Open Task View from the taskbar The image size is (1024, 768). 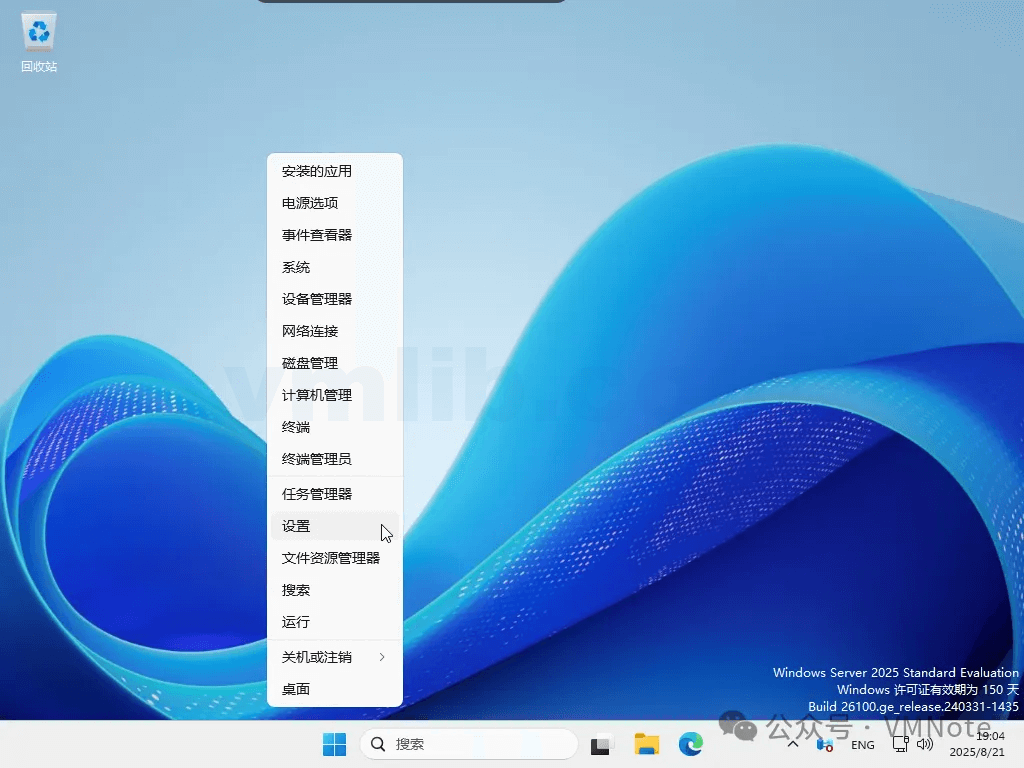(x=601, y=744)
